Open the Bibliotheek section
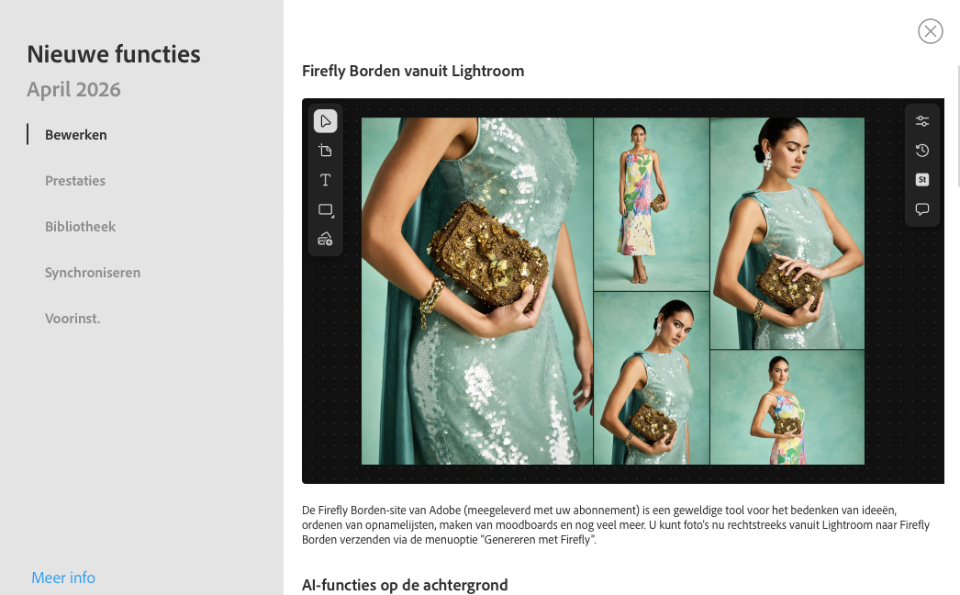The image size is (960, 595). [80, 226]
